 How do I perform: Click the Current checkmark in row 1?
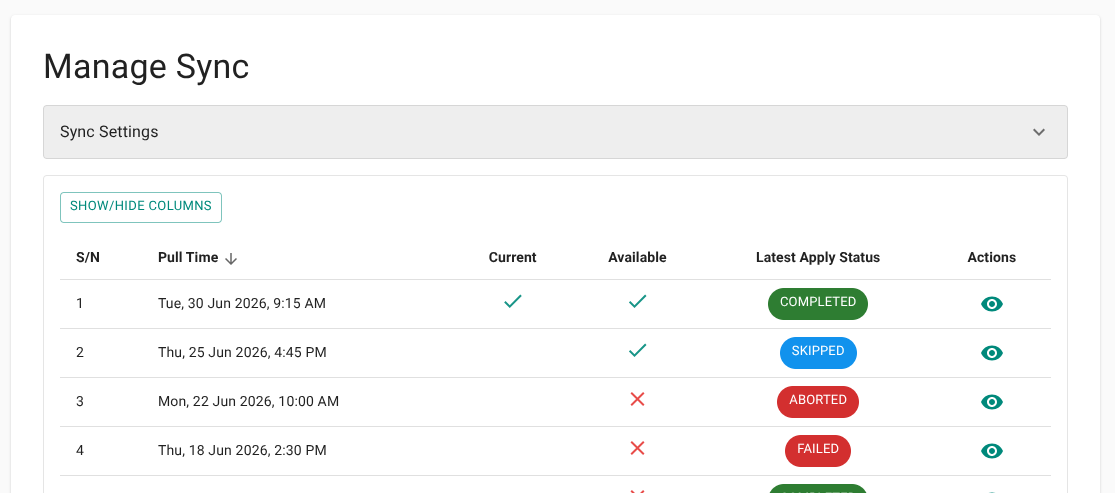point(513,302)
